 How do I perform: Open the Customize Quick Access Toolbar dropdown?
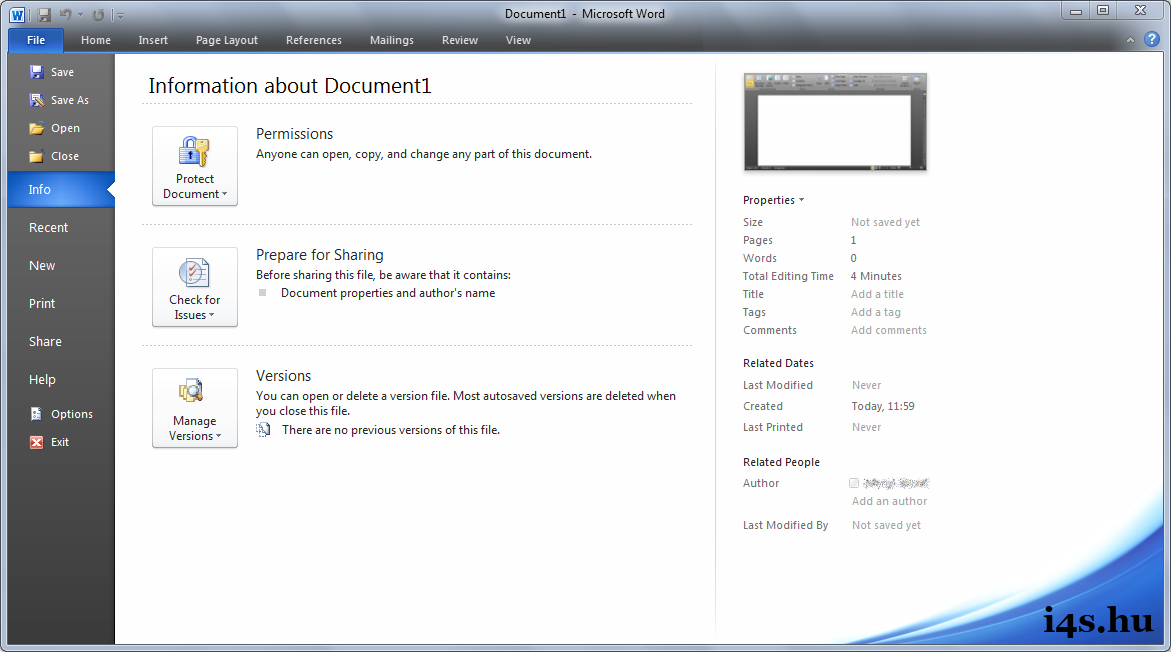(x=119, y=15)
